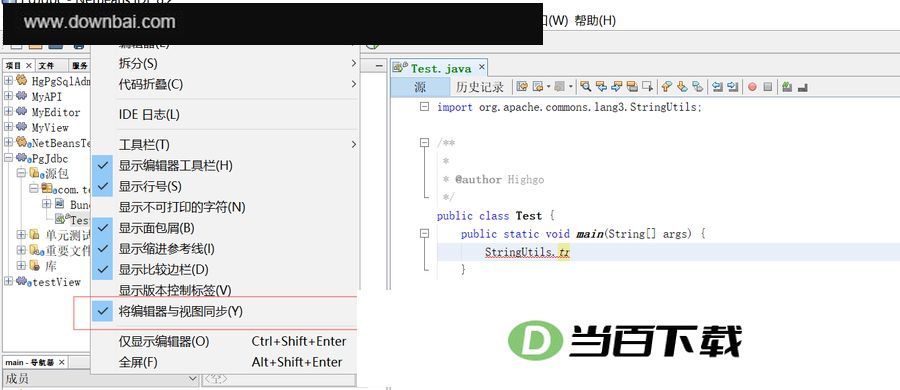Select 仅显示编辑器(O) menu entry

(x=225, y=341)
